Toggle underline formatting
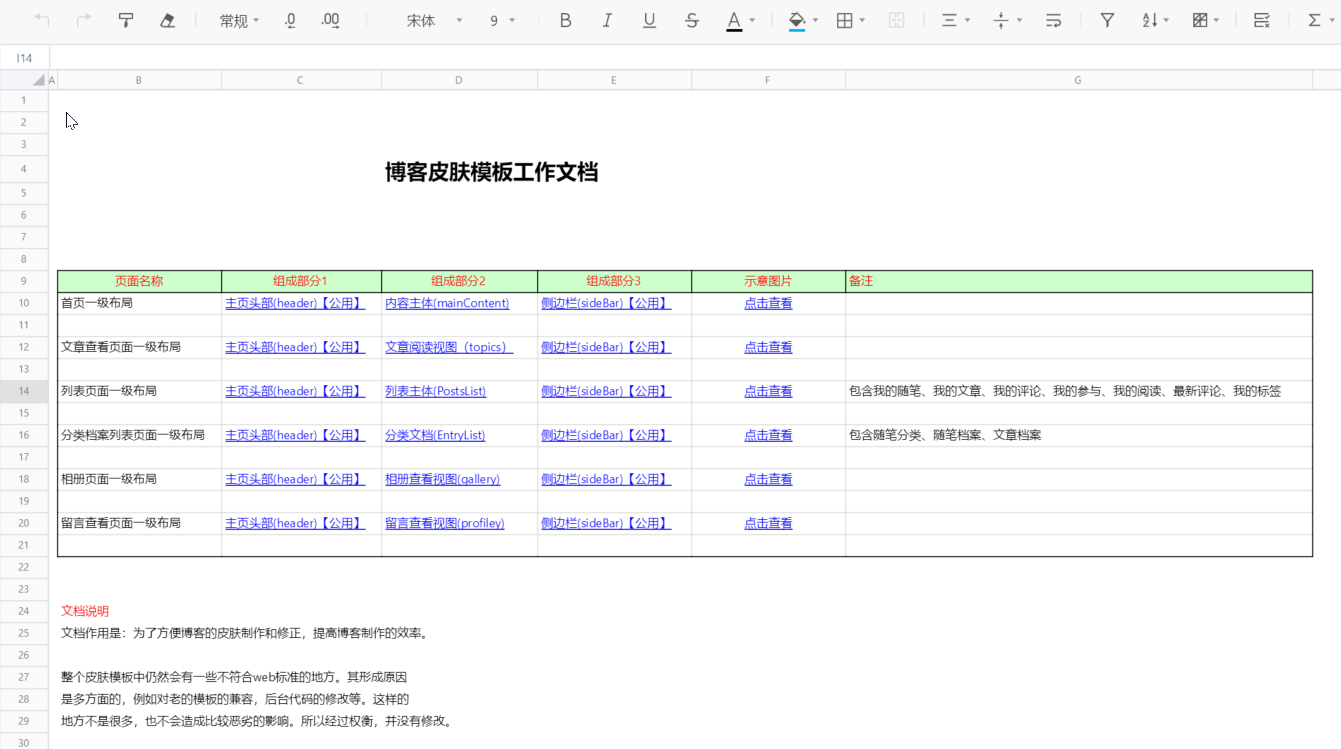Image resolution: width=1341 pixels, height=749 pixels. [649, 20]
